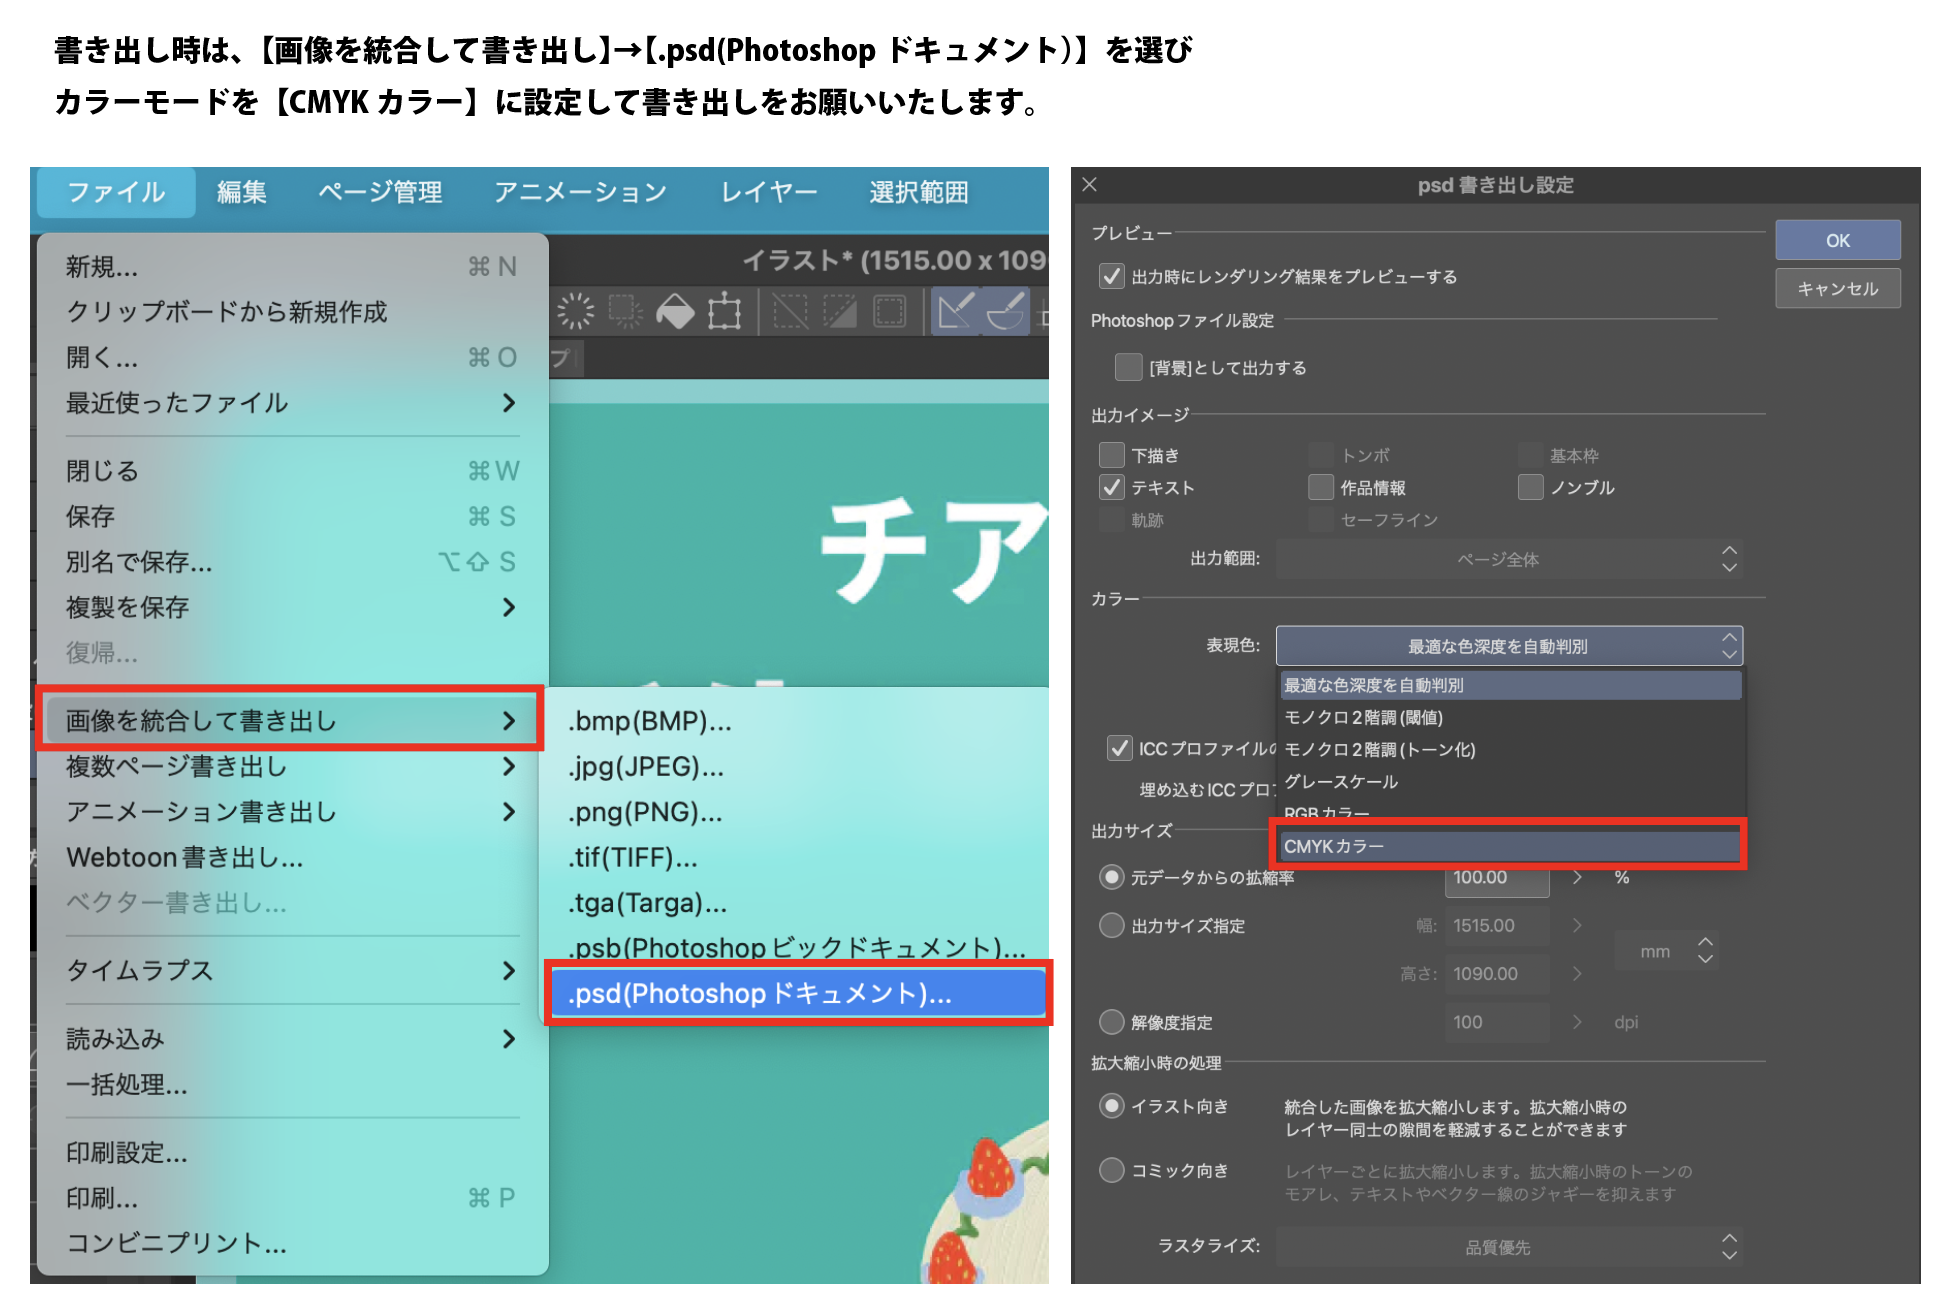Open the 表現色 color depth dropdown
The width and height of the screenshot is (1960, 1311).
[x=1509, y=646]
